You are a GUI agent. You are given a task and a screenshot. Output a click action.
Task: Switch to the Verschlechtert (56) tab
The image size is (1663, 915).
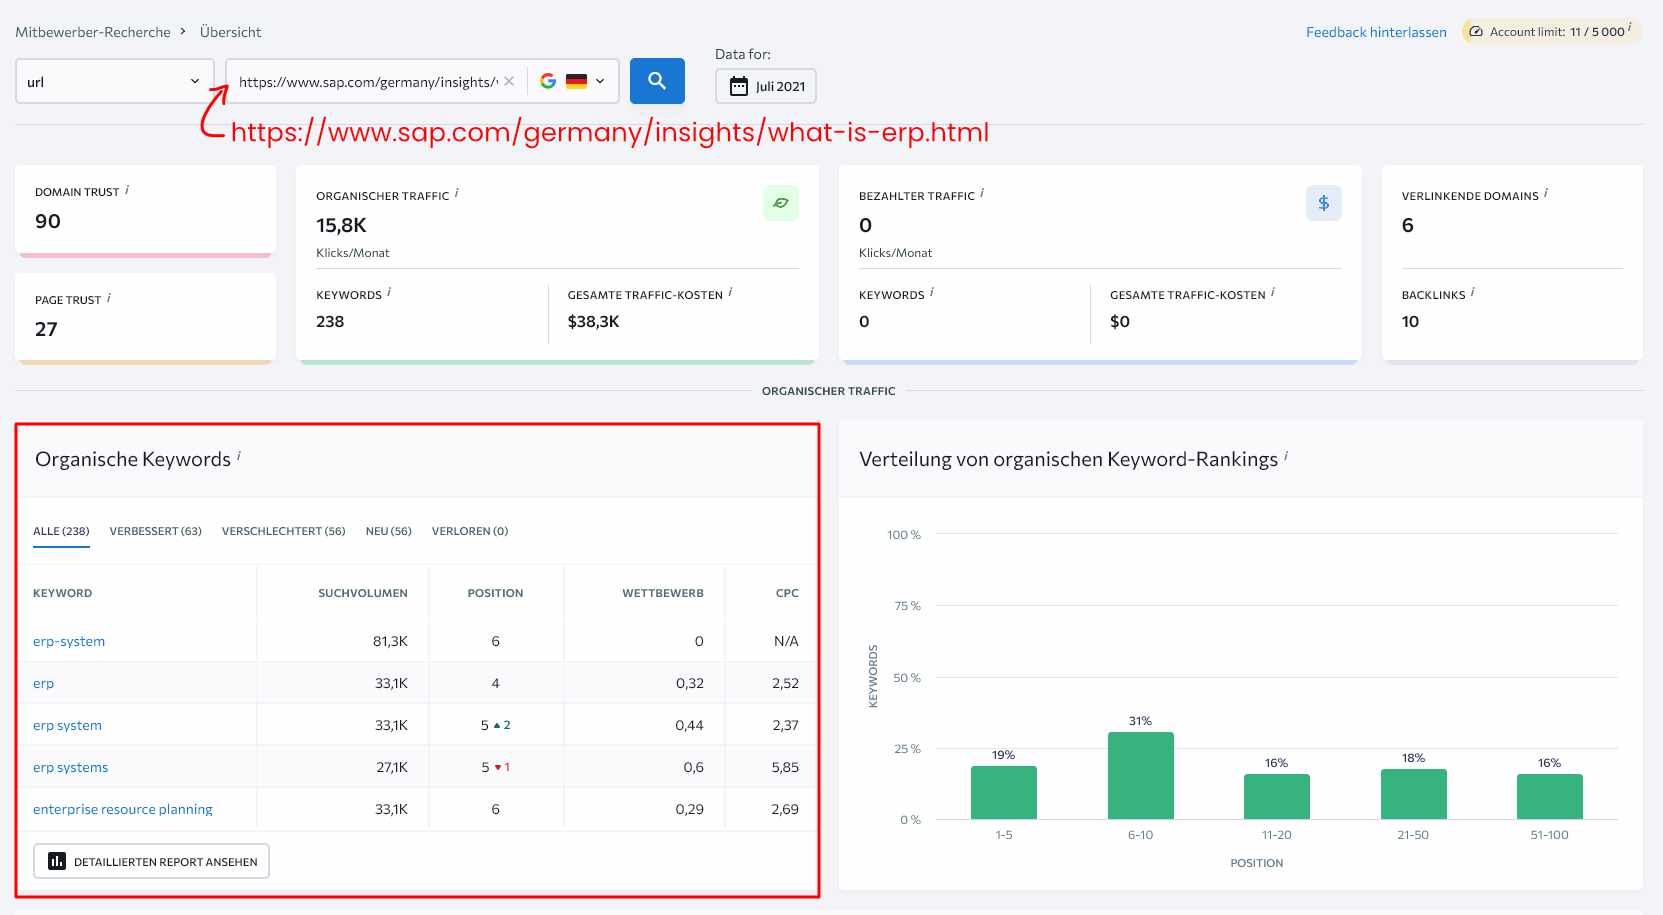283,531
